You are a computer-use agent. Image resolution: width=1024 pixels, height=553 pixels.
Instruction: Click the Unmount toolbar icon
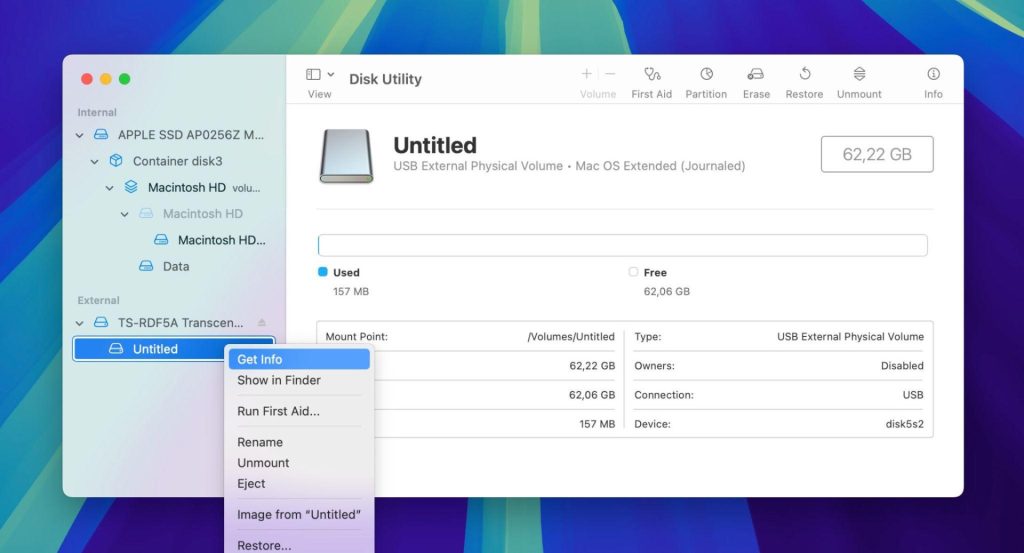coord(859,73)
